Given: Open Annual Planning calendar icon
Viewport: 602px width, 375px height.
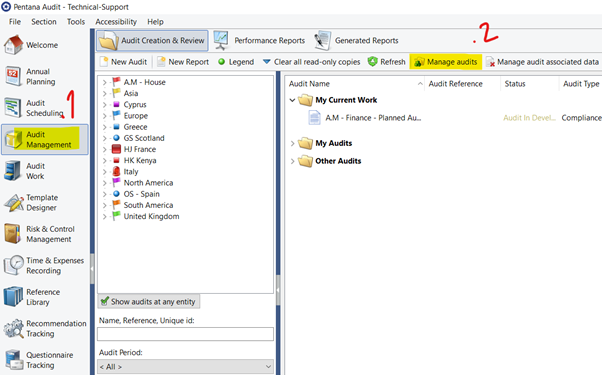Looking at the screenshot, I should click(x=13, y=76).
